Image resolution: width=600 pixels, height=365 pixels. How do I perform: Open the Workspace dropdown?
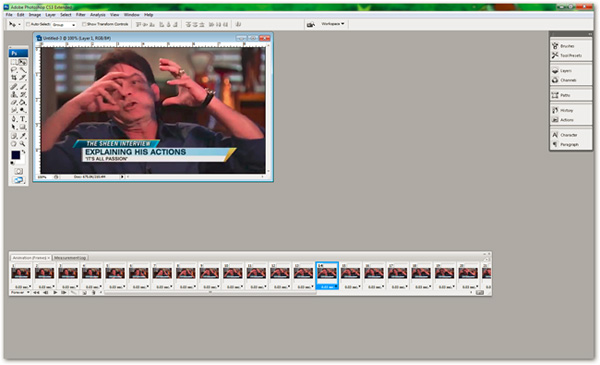[333, 24]
